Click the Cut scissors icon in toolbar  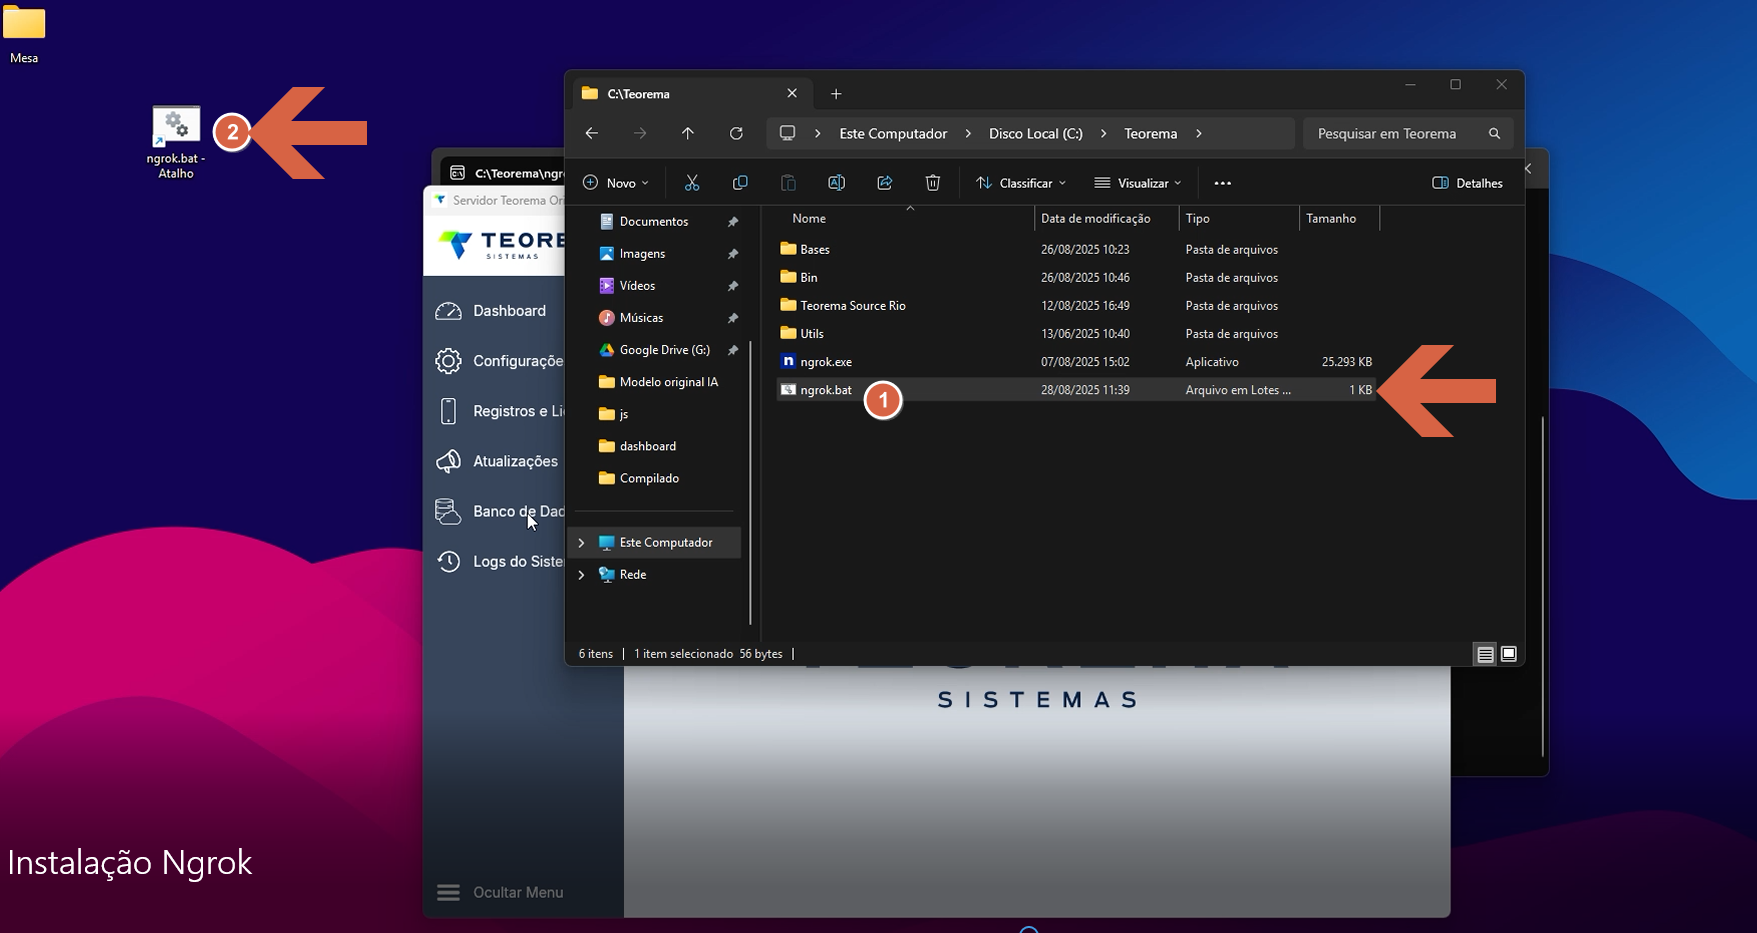coord(692,183)
